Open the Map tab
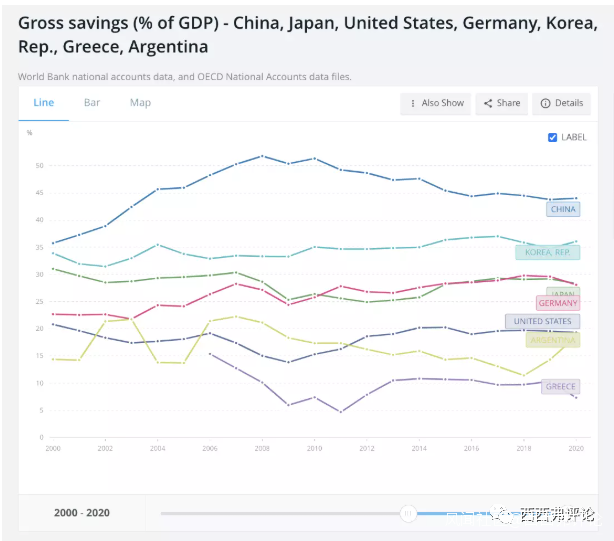The image size is (614, 541). tap(140, 102)
